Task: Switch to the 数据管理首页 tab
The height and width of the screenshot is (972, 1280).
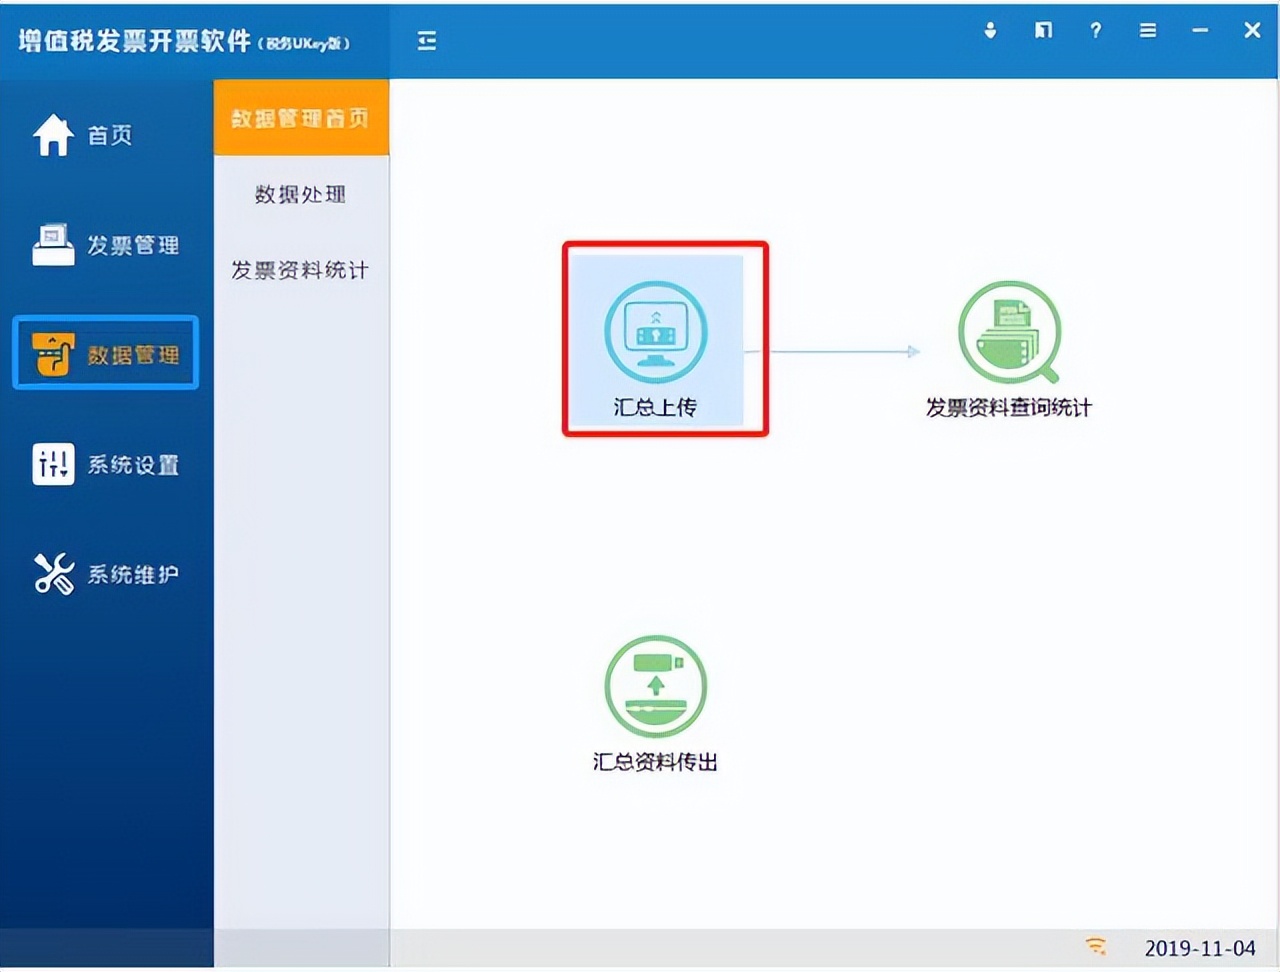Action: click(x=300, y=119)
